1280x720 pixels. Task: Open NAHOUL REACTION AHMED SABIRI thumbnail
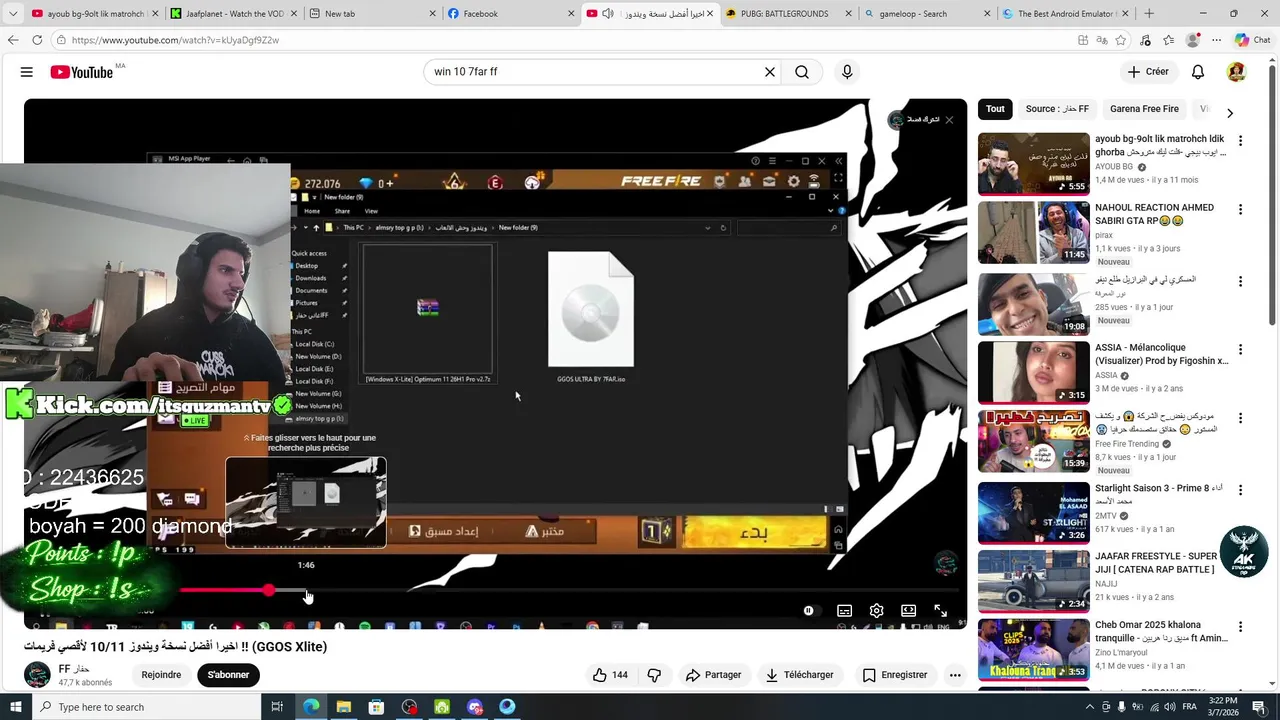click(x=1033, y=232)
